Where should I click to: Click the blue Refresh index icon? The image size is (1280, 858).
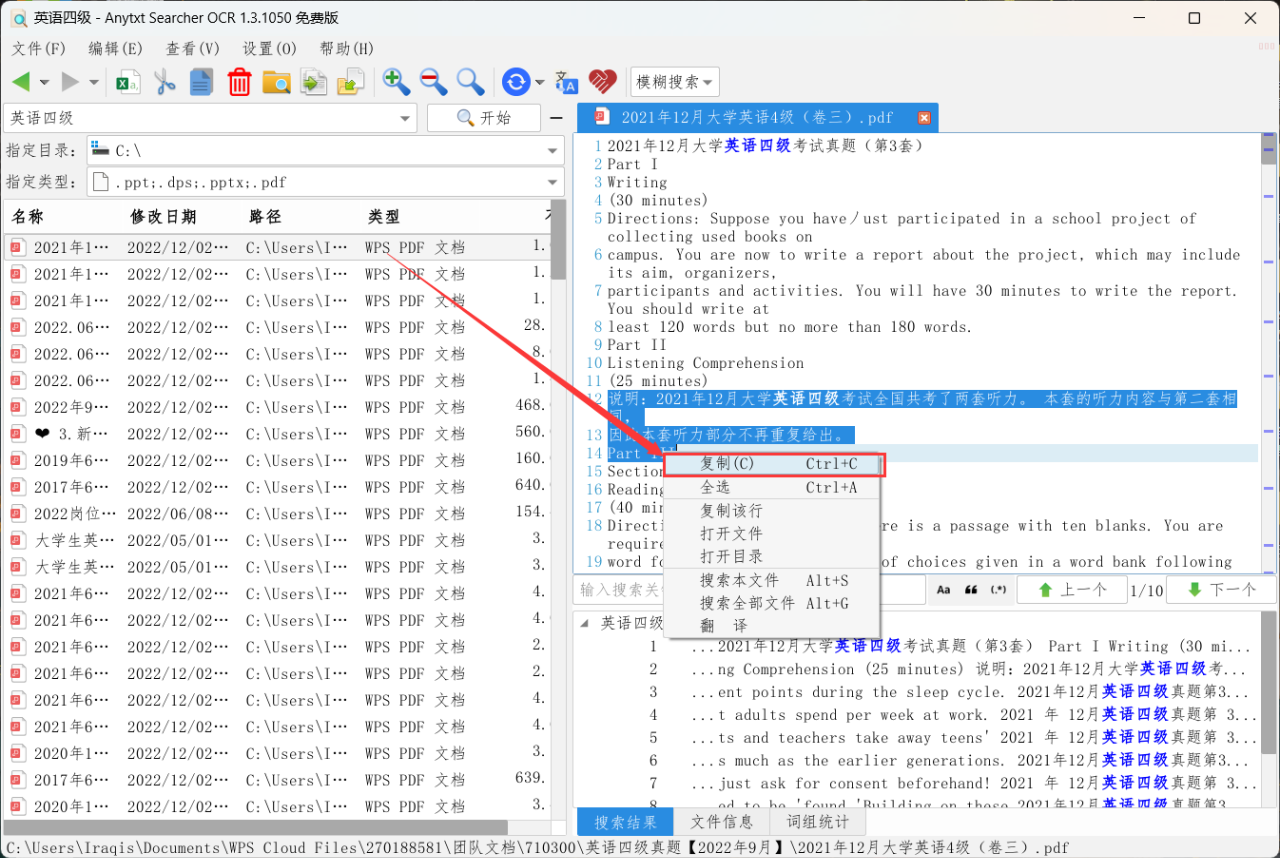[516, 82]
